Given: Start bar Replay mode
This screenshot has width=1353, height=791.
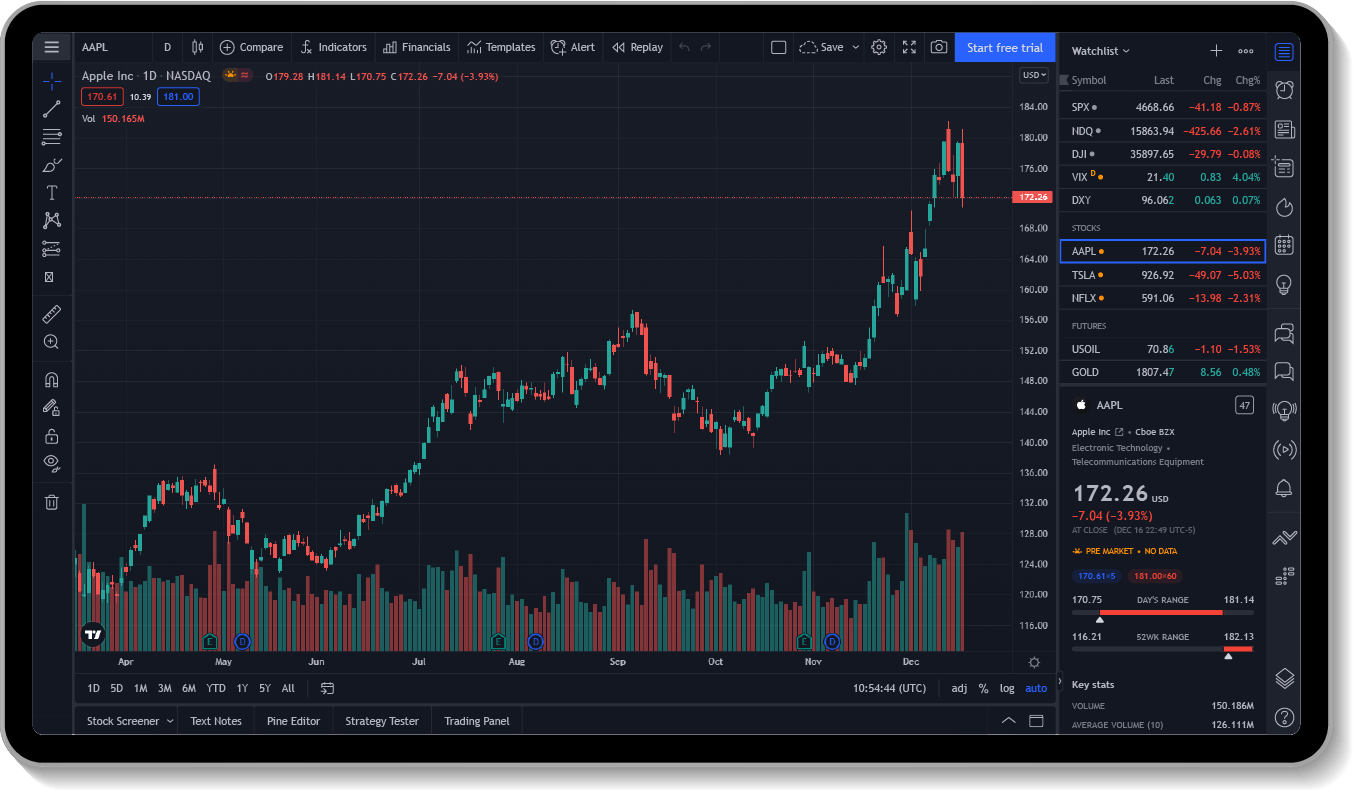Looking at the screenshot, I should (637, 47).
